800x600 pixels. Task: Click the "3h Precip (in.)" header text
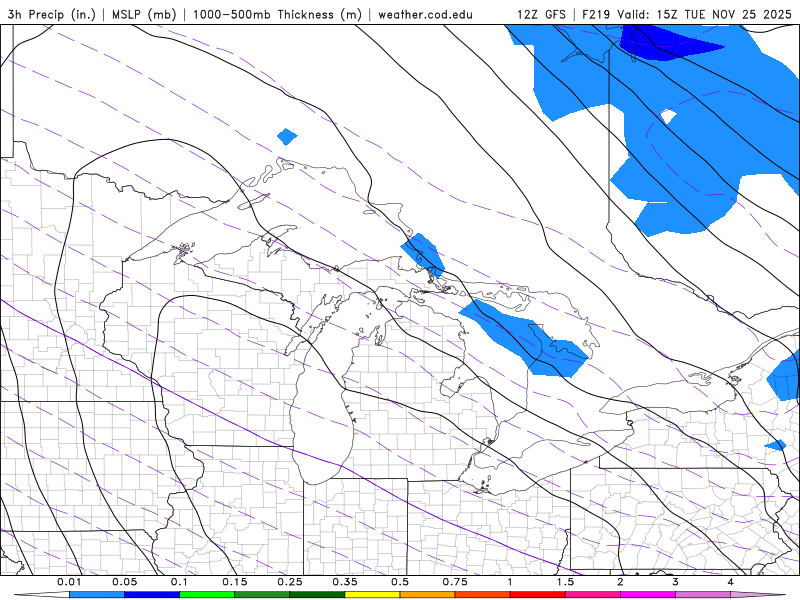(52, 14)
